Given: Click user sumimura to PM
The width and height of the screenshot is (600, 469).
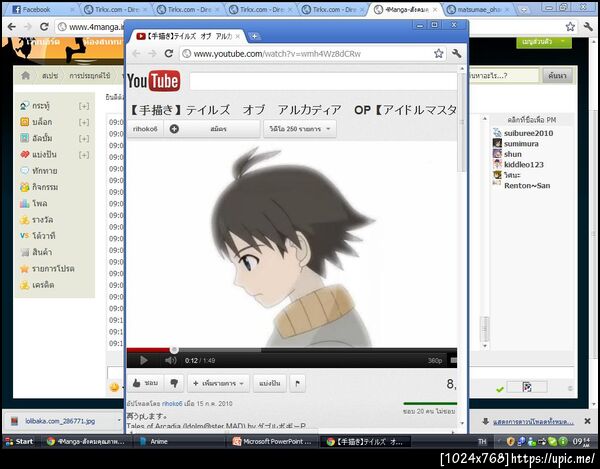Looking at the screenshot, I should pyautogui.click(x=521, y=144).
